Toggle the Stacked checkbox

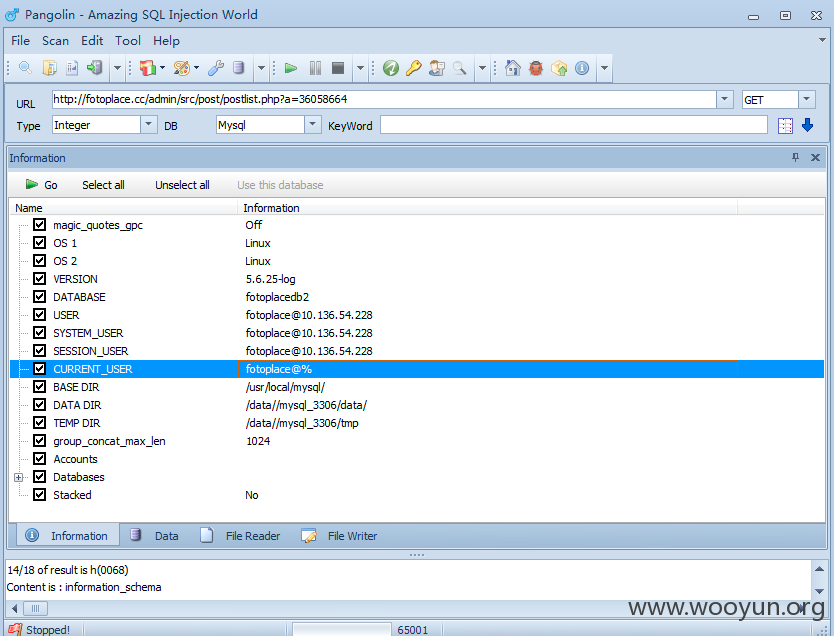point(39,495)
